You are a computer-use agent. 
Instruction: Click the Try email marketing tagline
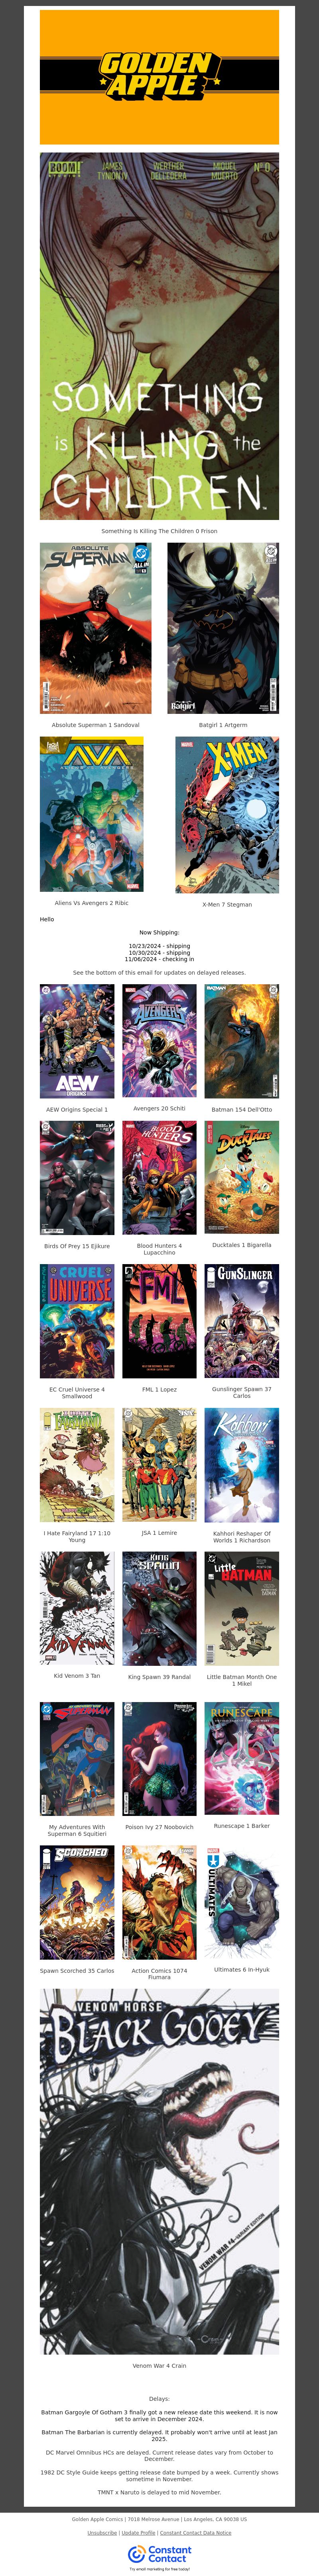point(159,2569)
